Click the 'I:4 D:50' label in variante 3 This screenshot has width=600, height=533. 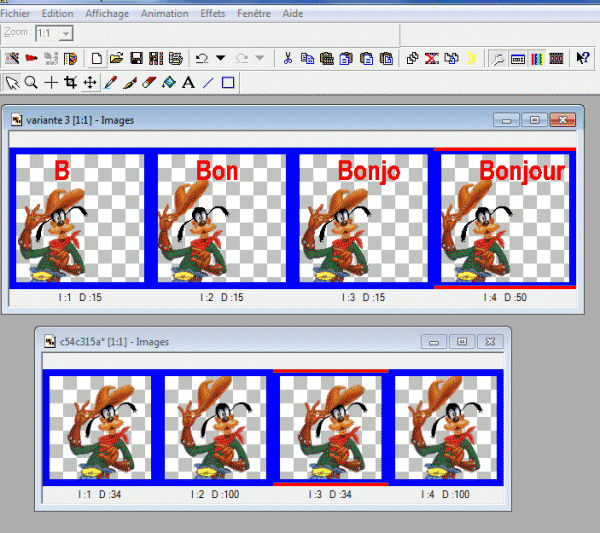(x=505, y=297)
